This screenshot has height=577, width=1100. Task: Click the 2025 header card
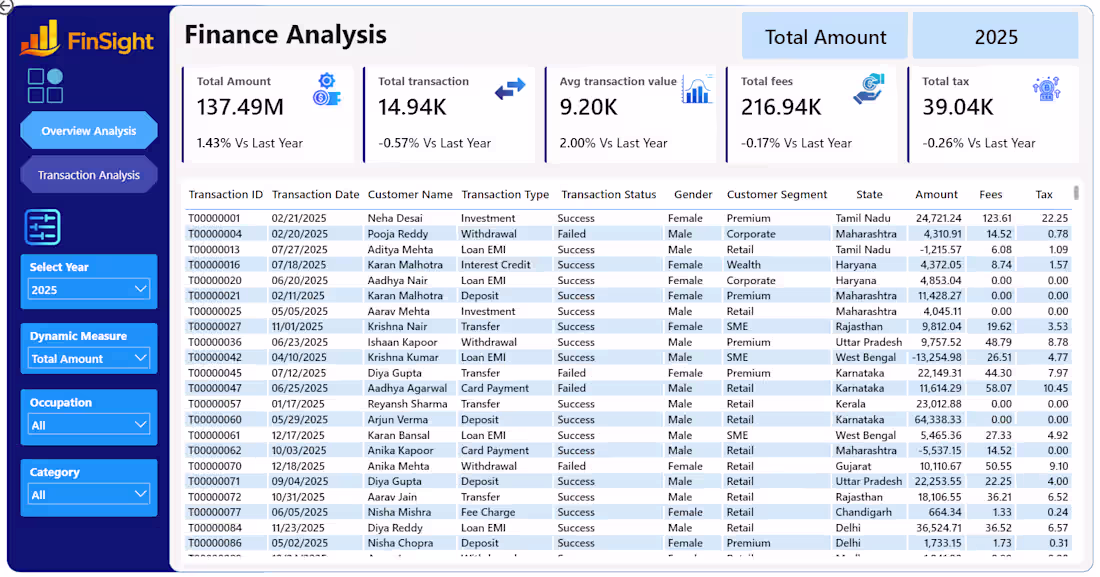995,36
